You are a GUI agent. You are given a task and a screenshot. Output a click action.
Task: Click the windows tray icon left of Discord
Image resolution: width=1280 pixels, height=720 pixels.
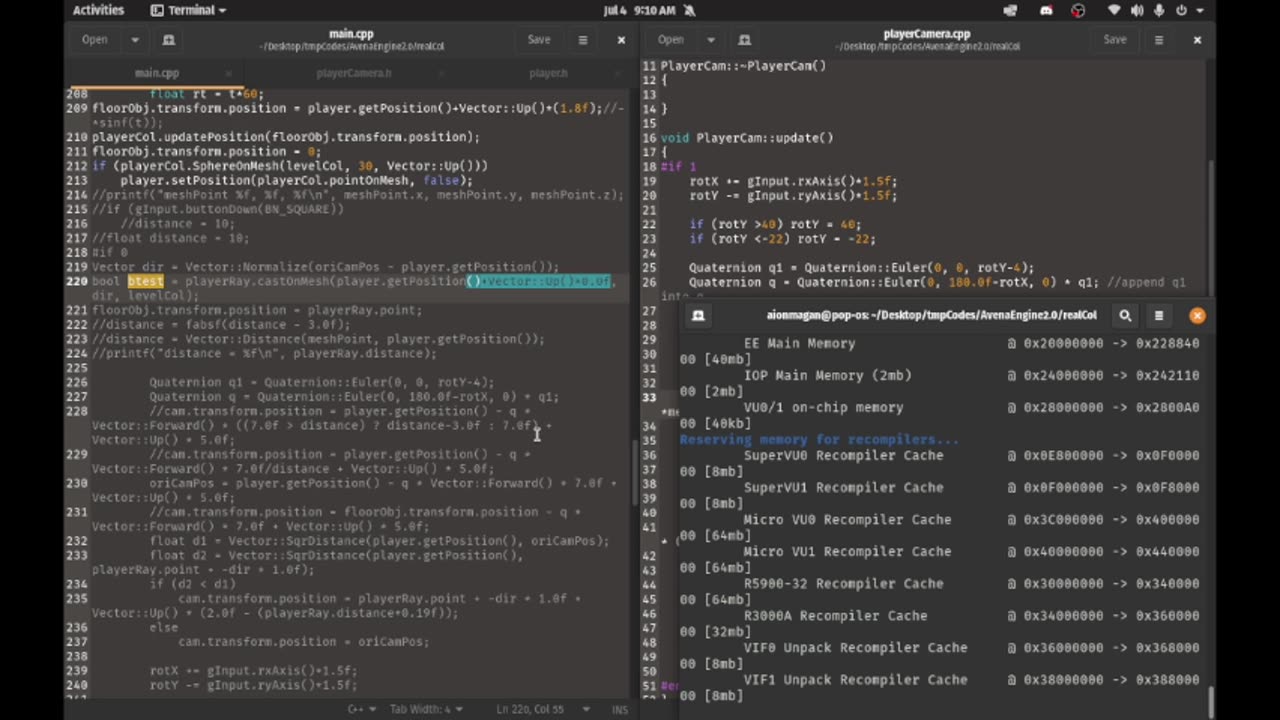1010,10
